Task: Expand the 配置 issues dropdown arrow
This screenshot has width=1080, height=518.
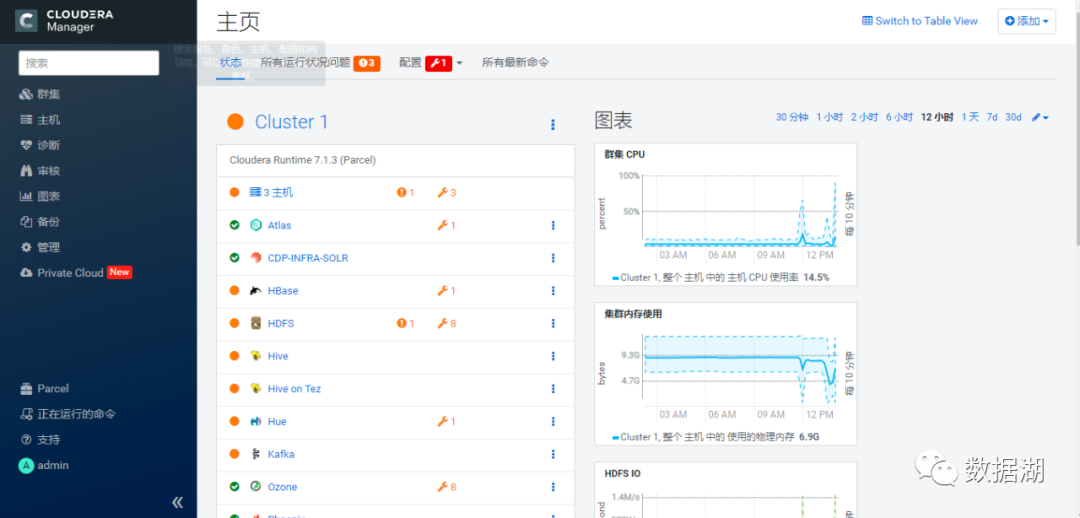Action: click(459, 63)
